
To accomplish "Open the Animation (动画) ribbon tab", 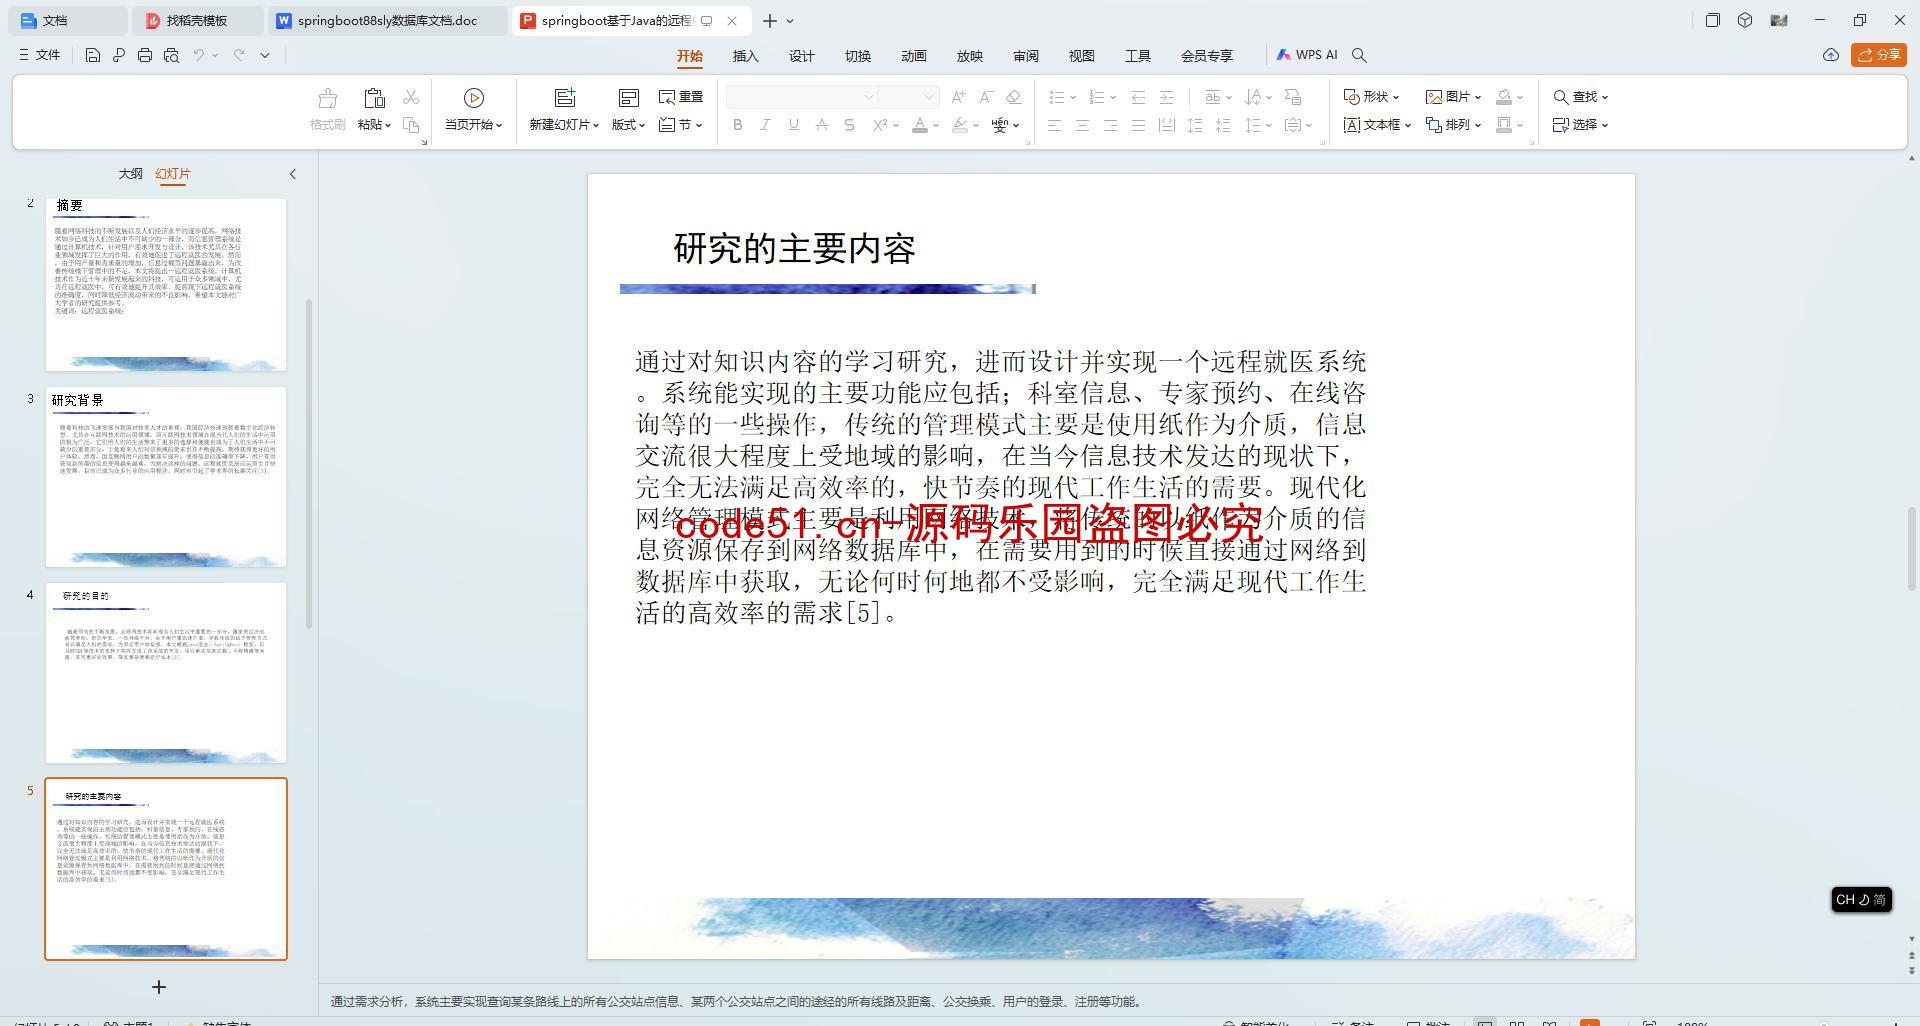I will tap(913, 56).
